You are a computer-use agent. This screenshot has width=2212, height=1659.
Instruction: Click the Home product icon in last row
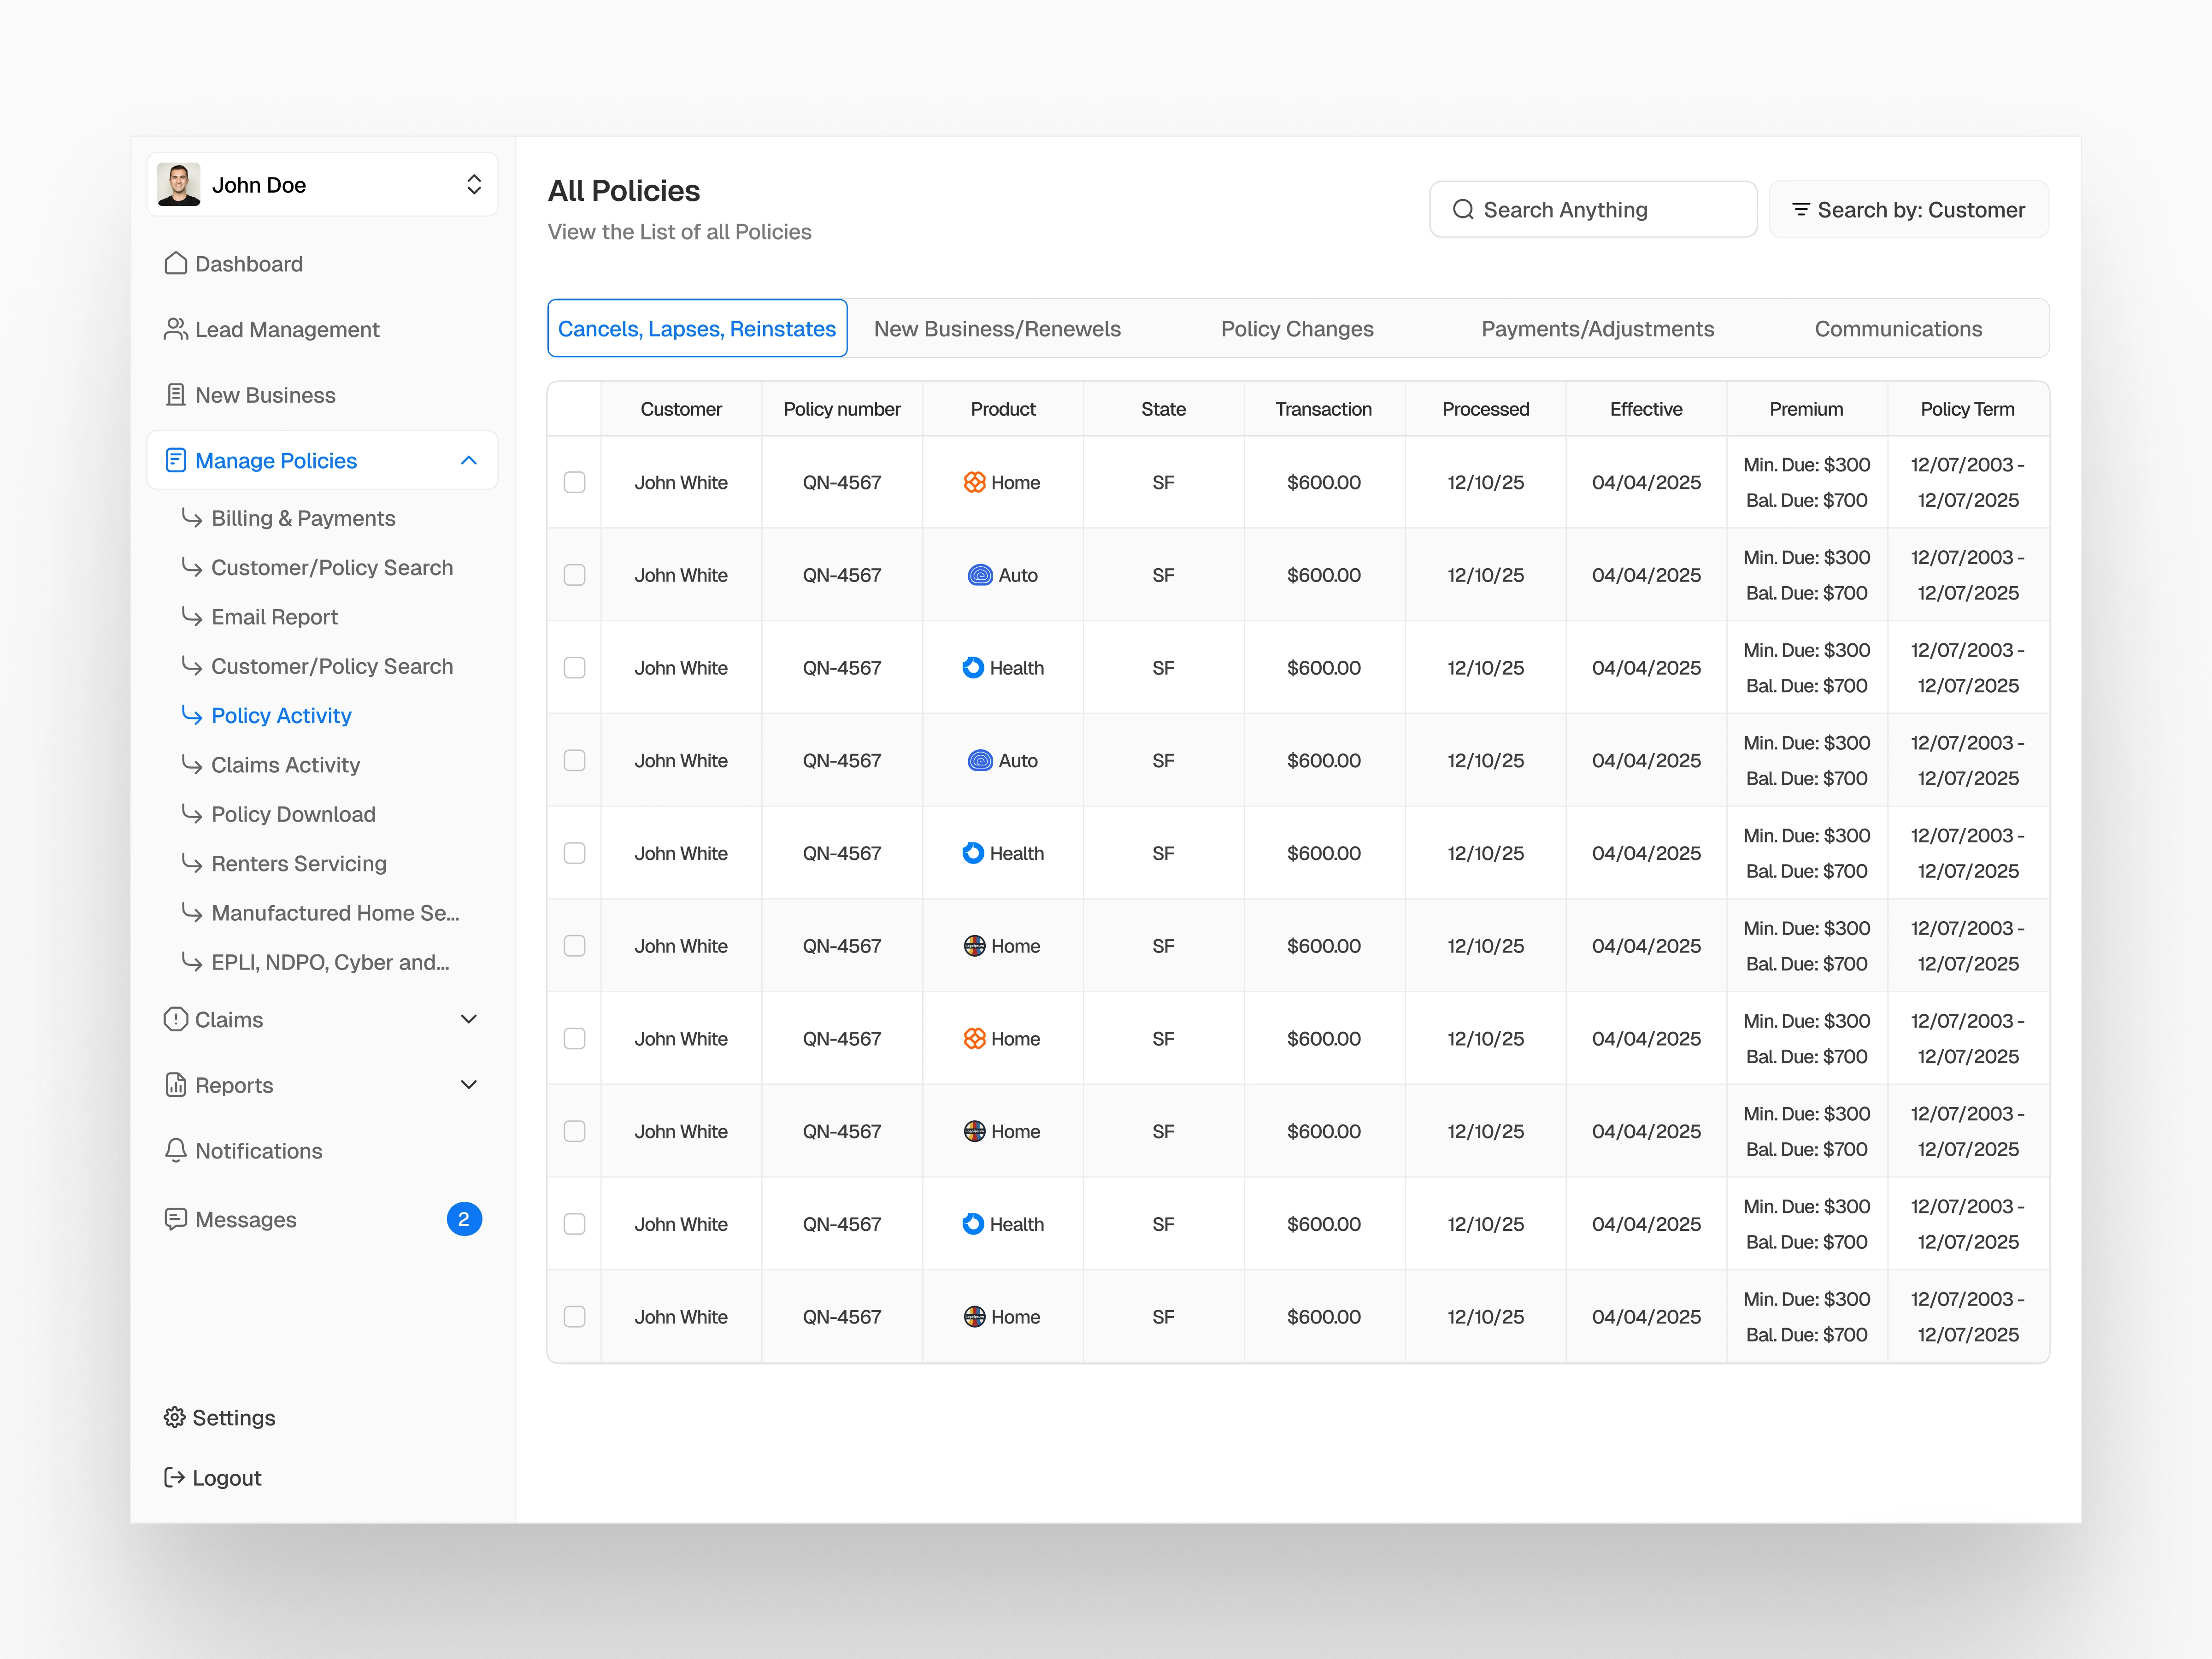click(975, 1317)
